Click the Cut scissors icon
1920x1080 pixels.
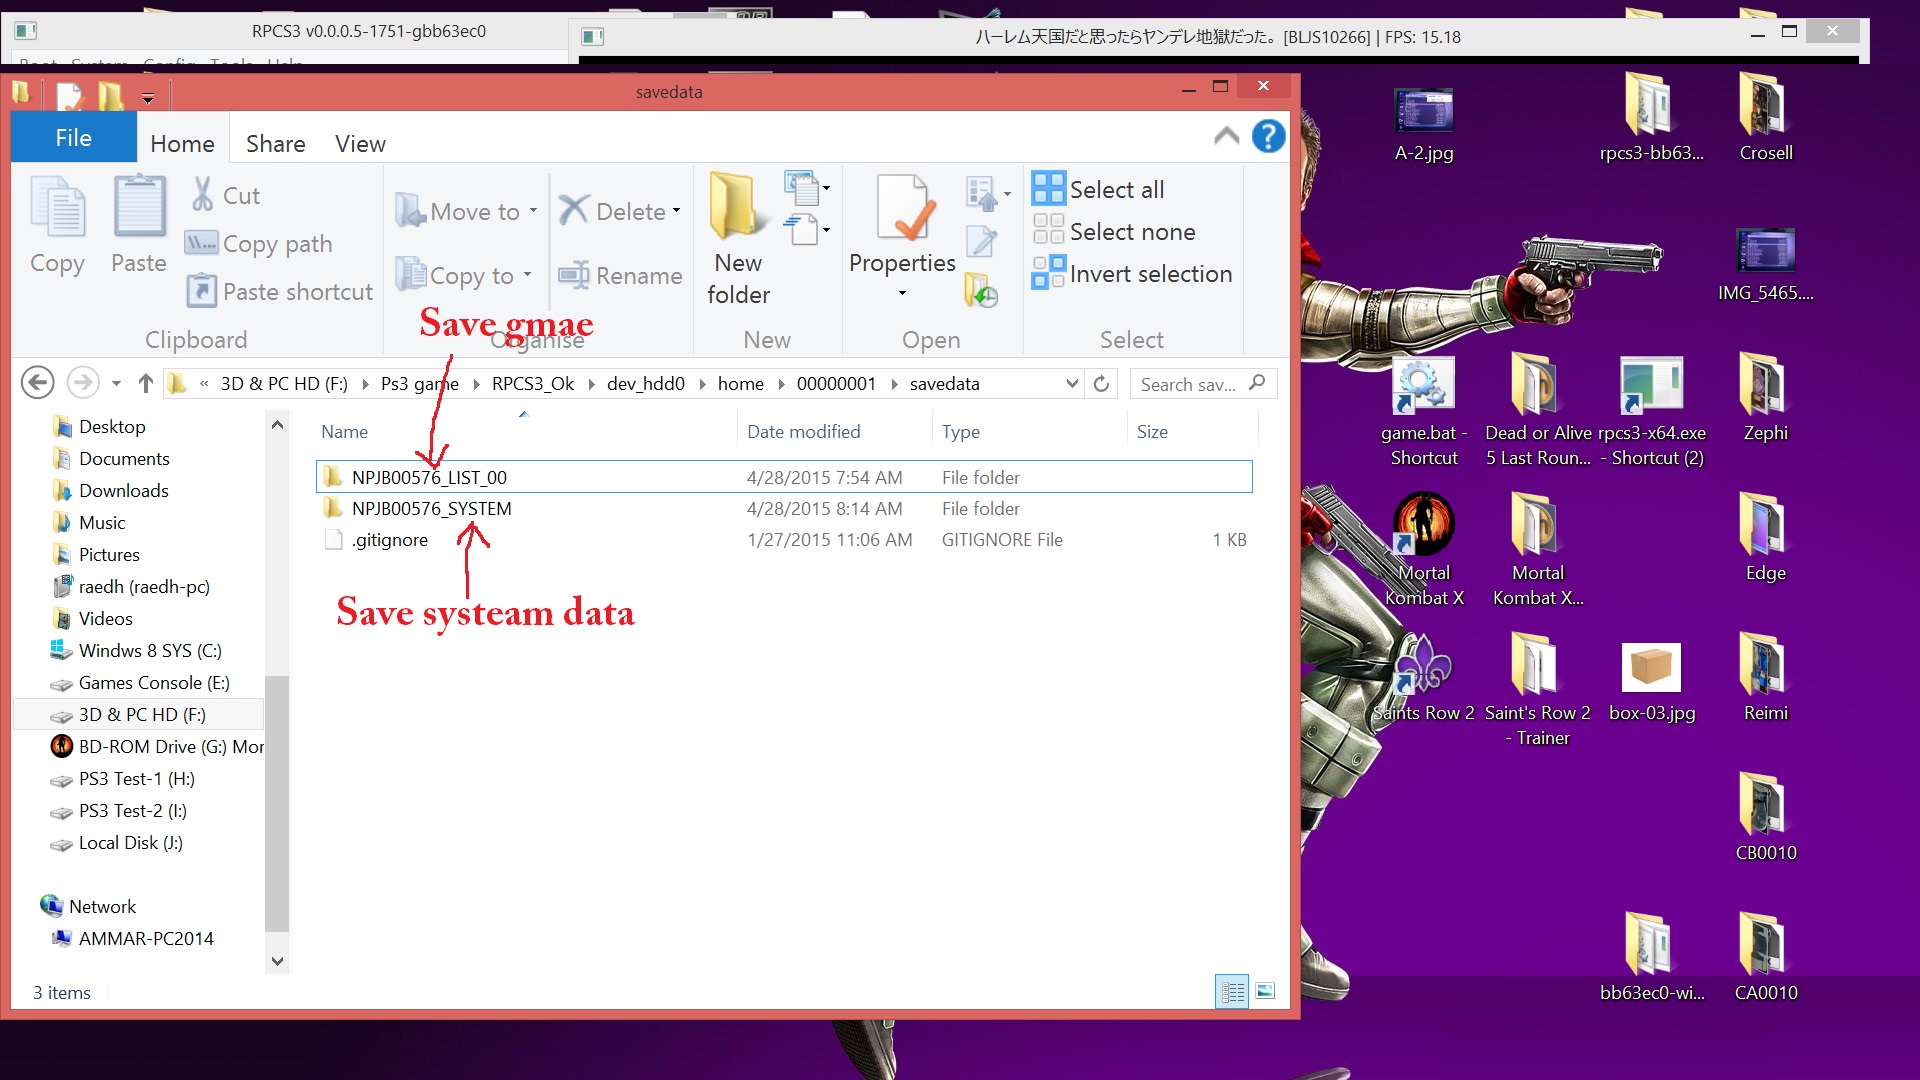pos(203,195)
